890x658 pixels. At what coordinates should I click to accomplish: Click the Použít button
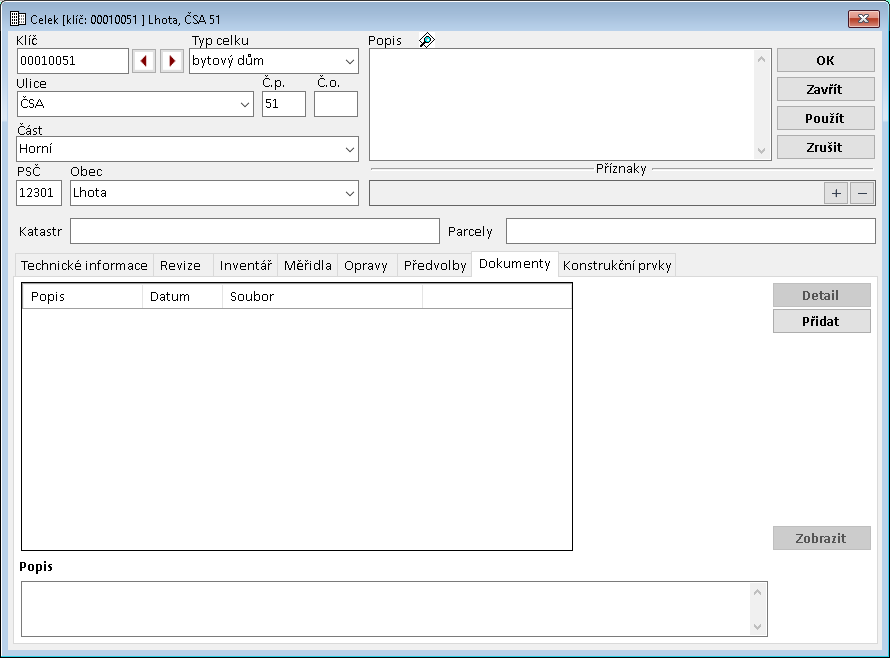point(825,118)
